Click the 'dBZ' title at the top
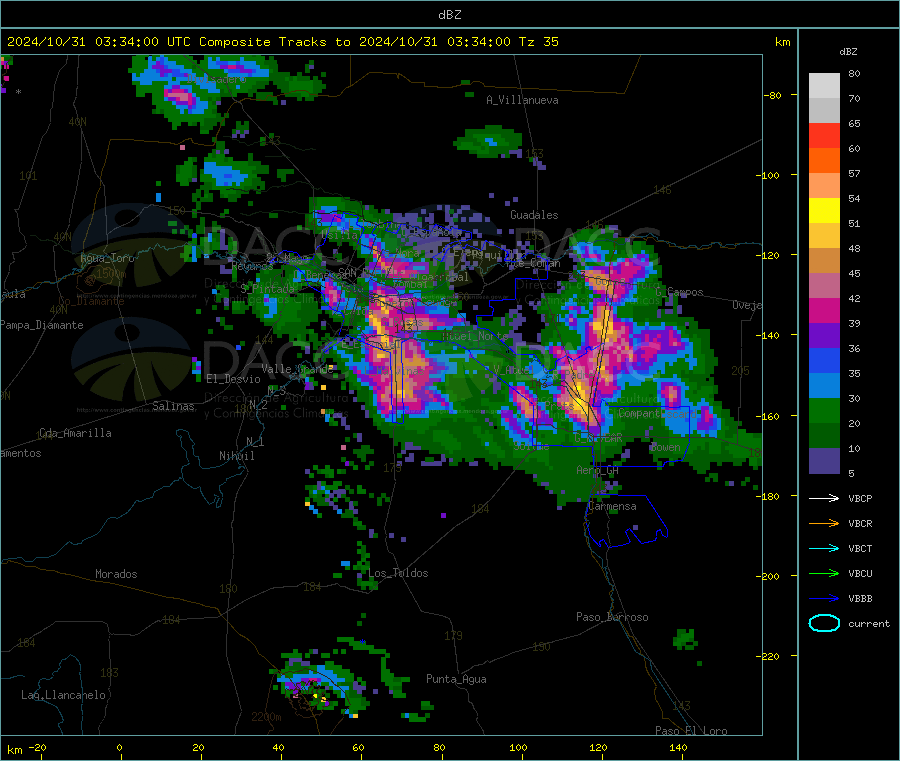This screenshot has height=761, width=900. (449, 15)
